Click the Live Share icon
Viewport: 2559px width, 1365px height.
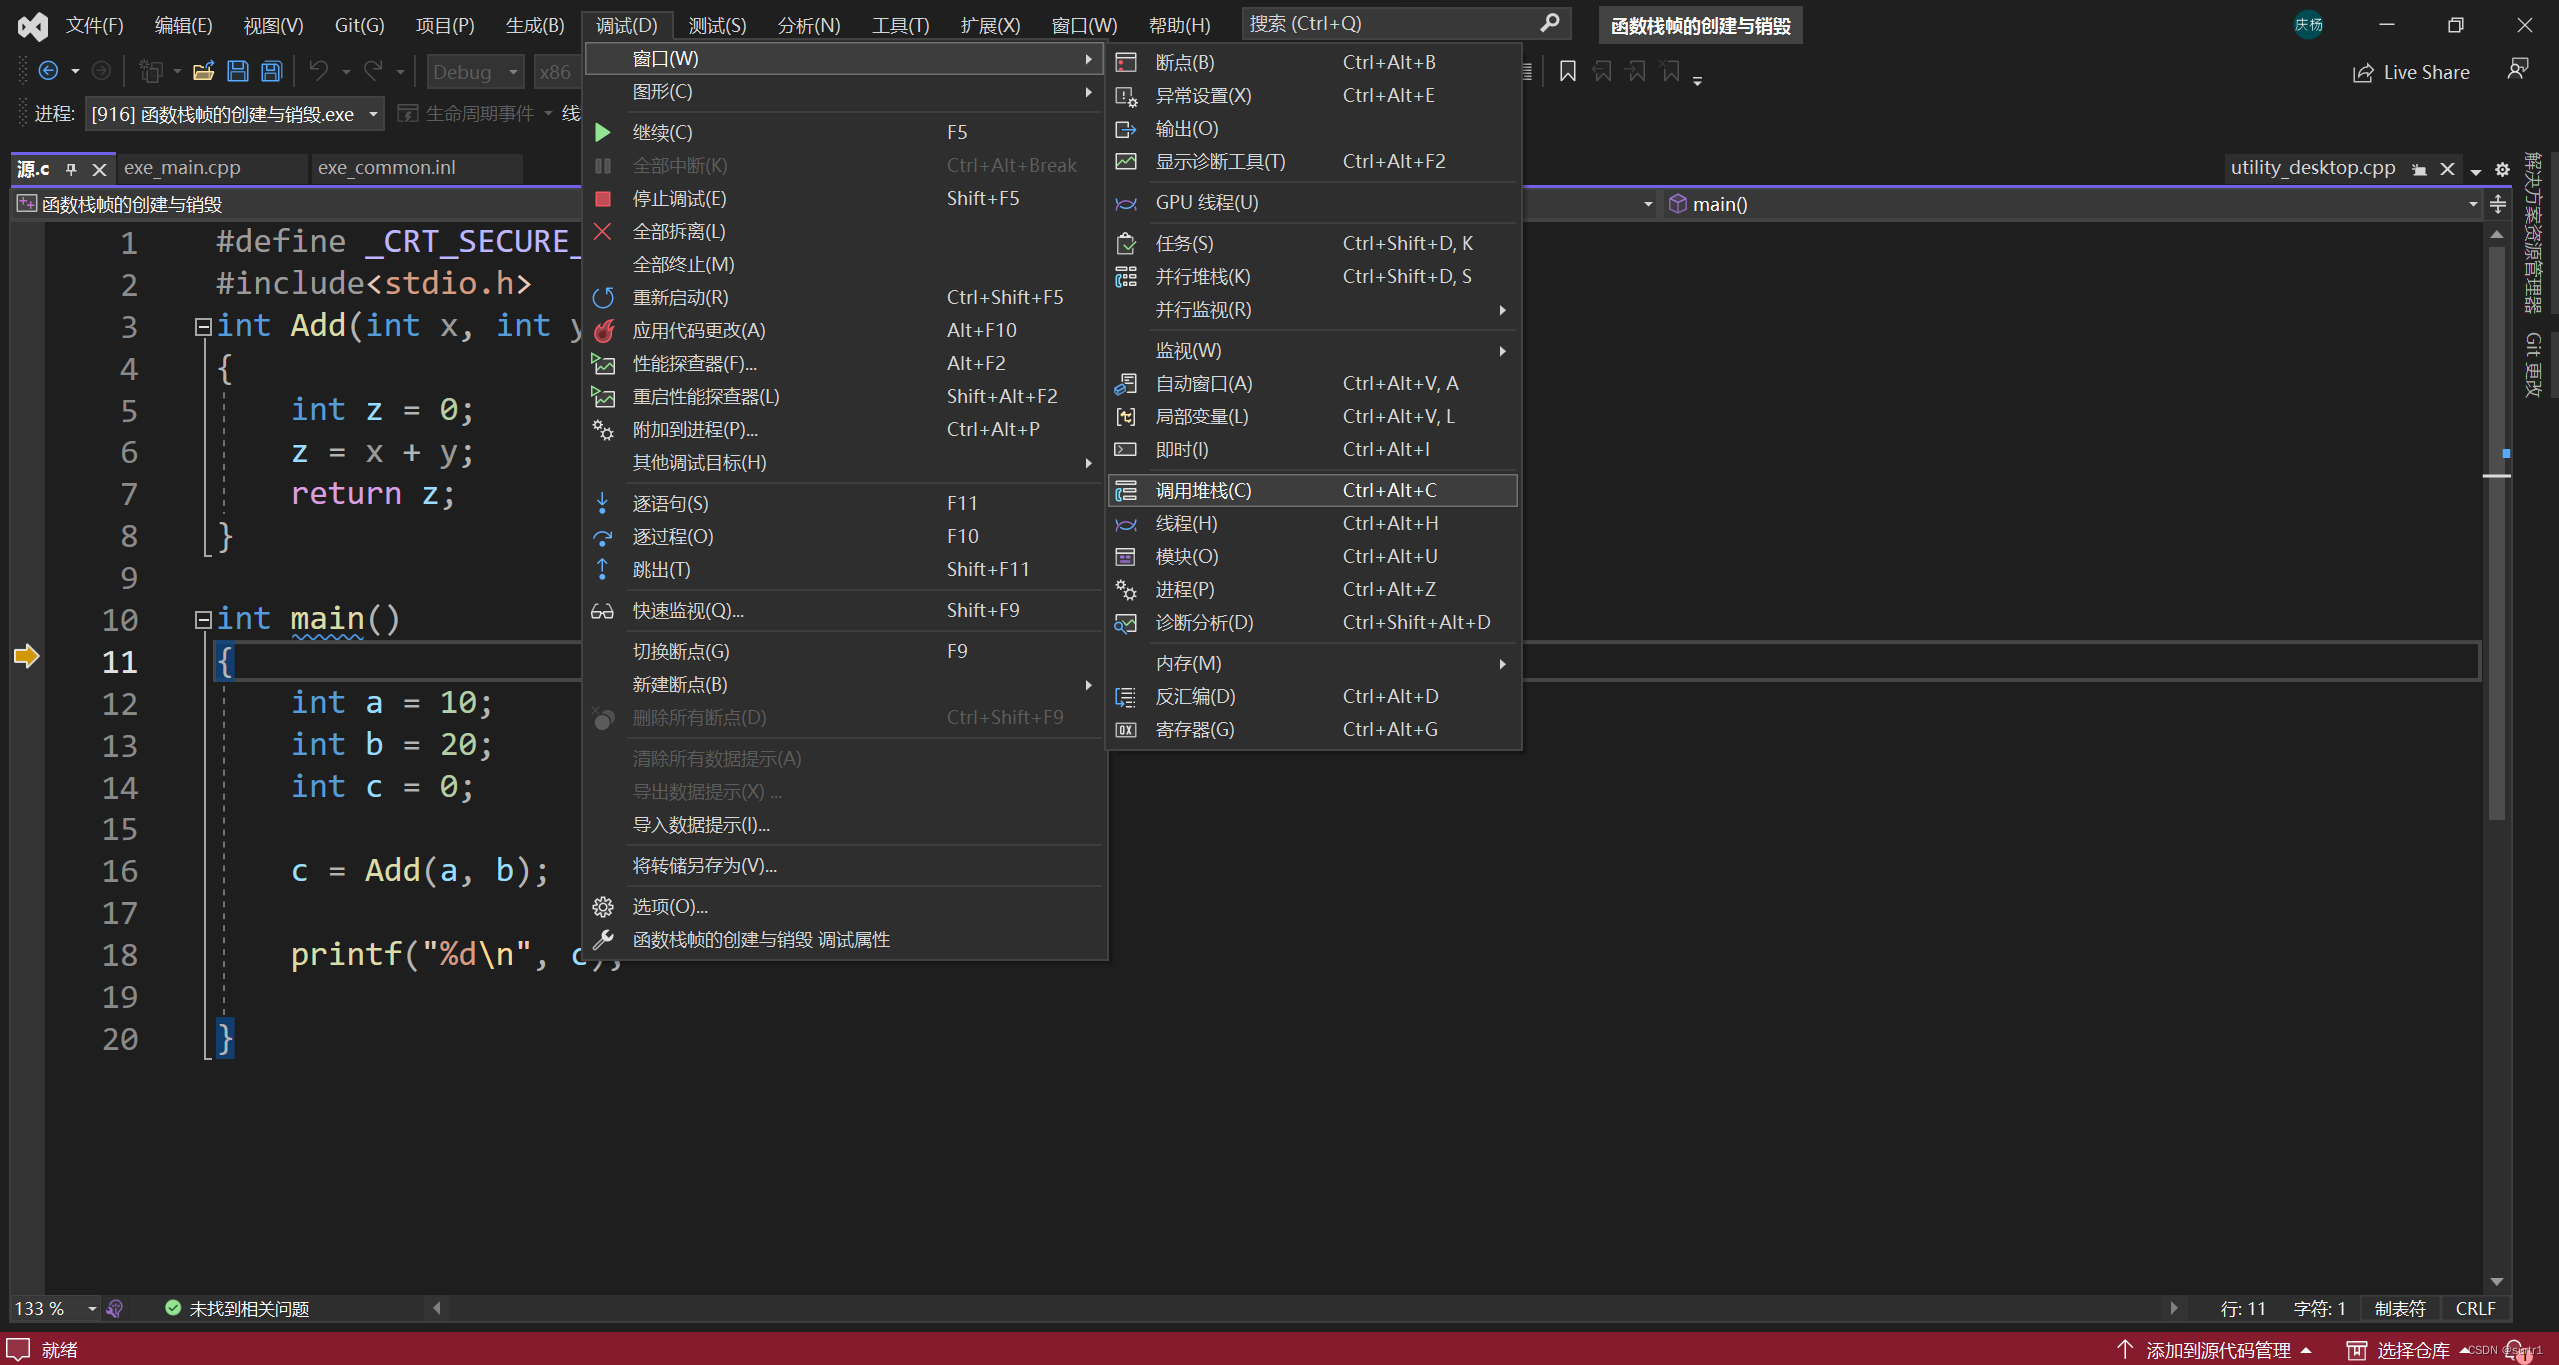(2362, 73)
